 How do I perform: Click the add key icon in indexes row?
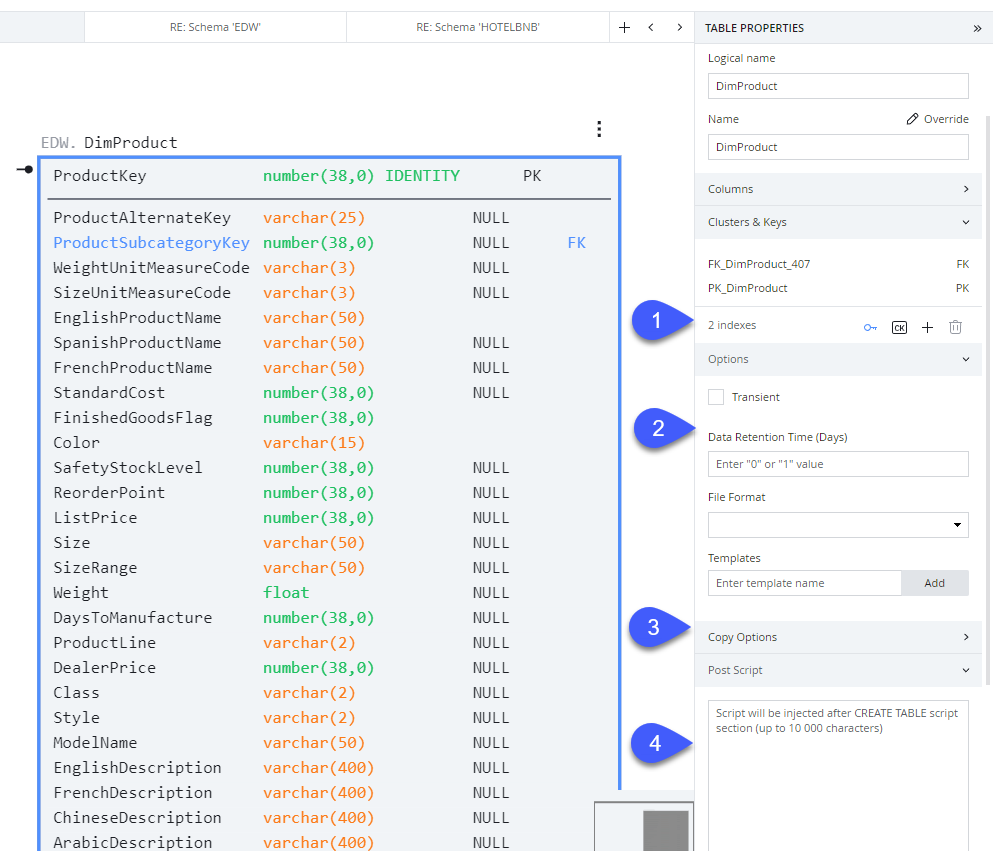pyautogui.click(x=871, y=327)
